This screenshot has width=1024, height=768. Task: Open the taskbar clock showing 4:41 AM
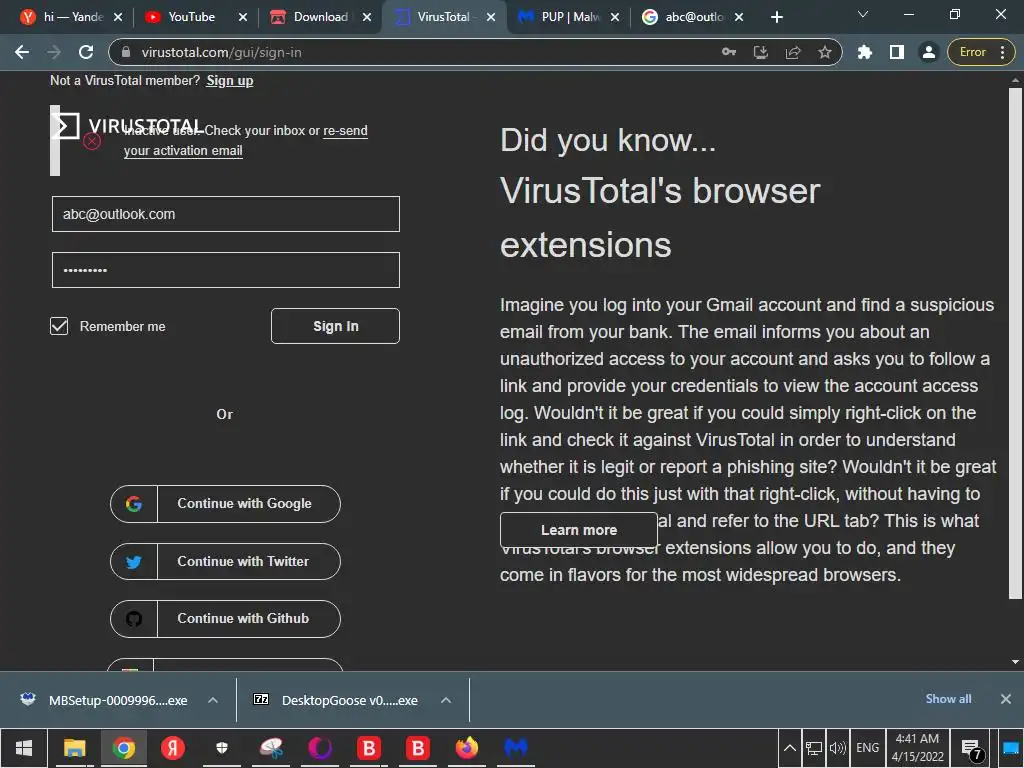[x=918, y=748]
